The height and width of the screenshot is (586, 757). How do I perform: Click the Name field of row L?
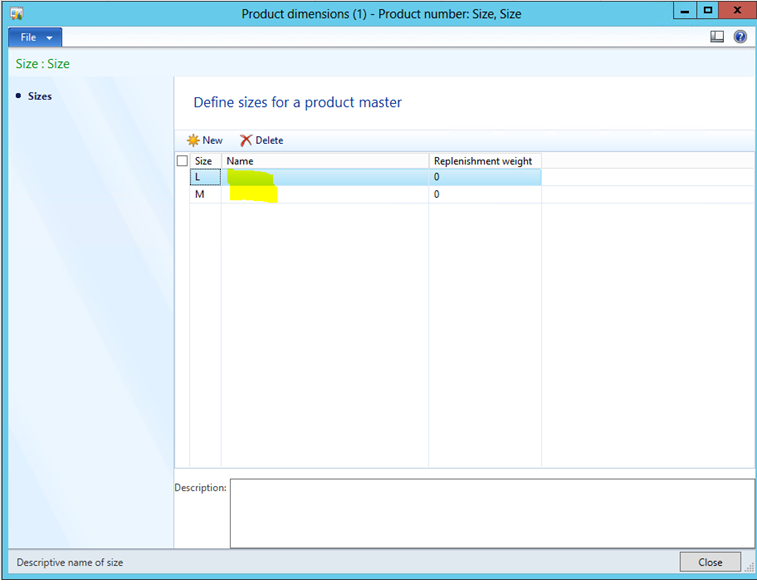coord(324,177)
